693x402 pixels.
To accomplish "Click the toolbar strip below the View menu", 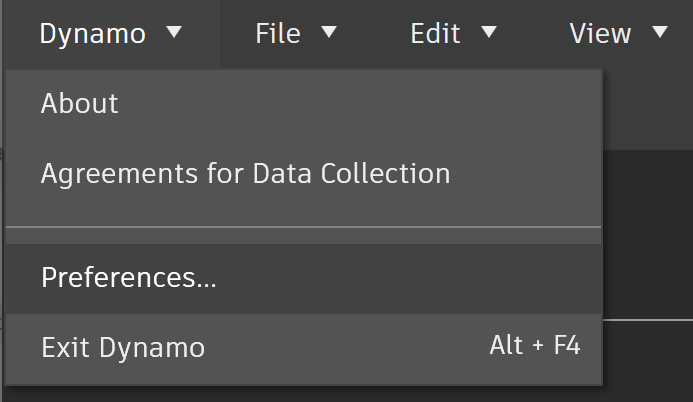I will point(648,108).
